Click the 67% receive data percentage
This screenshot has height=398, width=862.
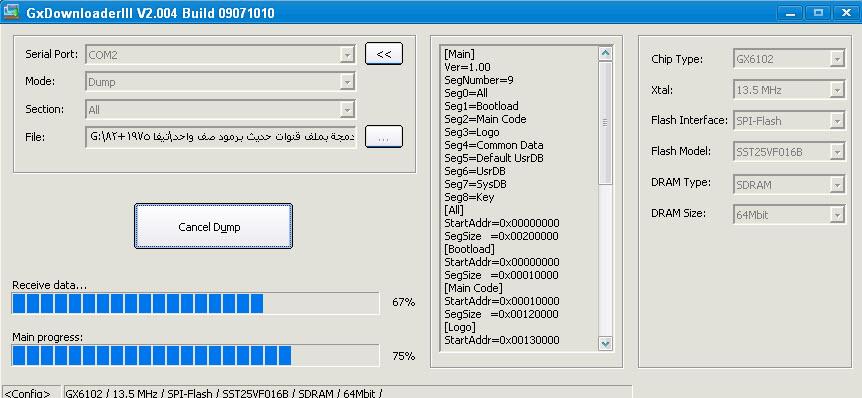(404, 302)
